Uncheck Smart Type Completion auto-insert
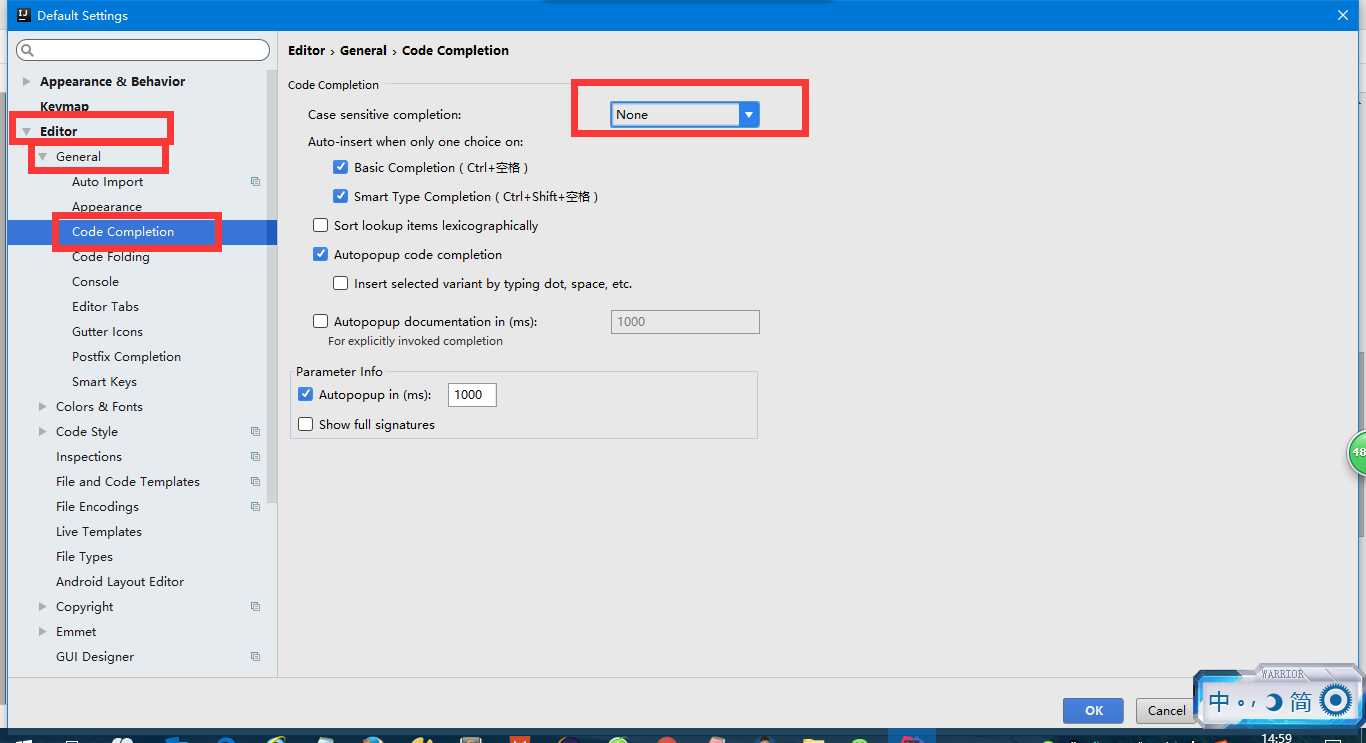1366x743 pixels. 340,197
